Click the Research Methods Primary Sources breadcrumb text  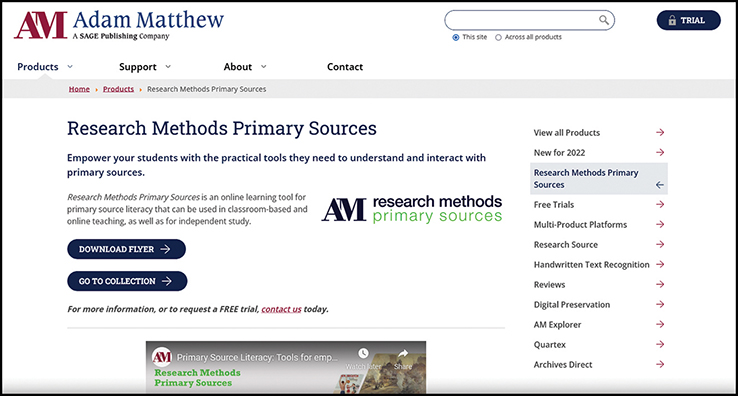[x=207, y=89]
